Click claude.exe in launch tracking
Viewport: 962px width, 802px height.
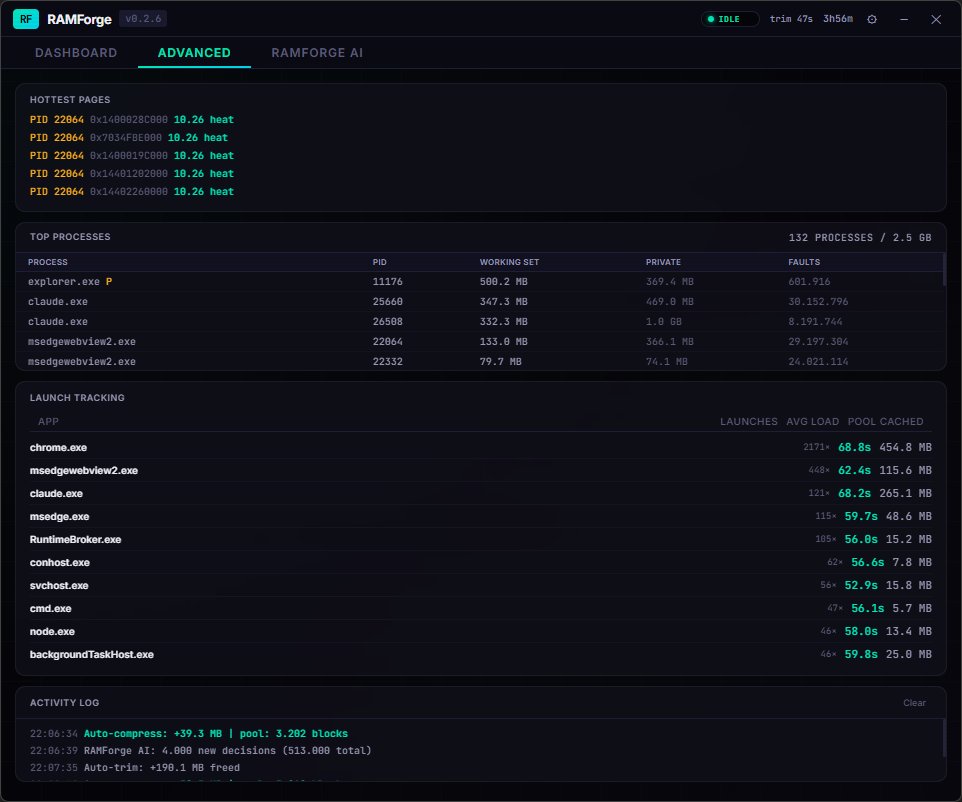[56, 493]
